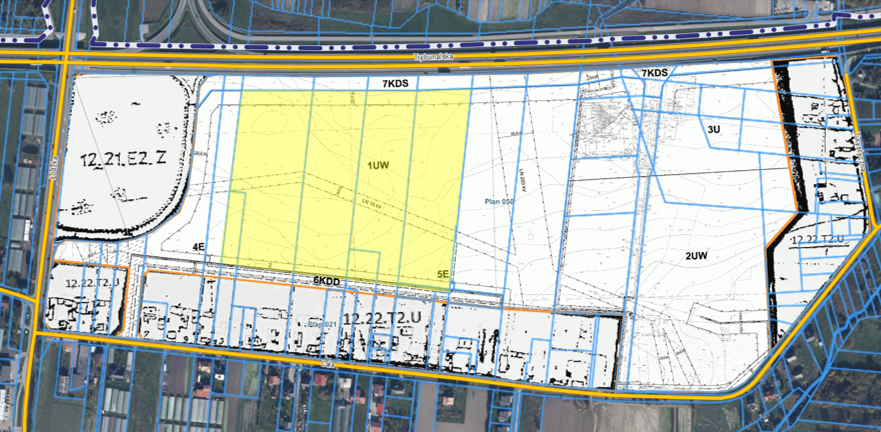Click the LN 15 kV line label
881x432 pixels.
click(373, 206)
